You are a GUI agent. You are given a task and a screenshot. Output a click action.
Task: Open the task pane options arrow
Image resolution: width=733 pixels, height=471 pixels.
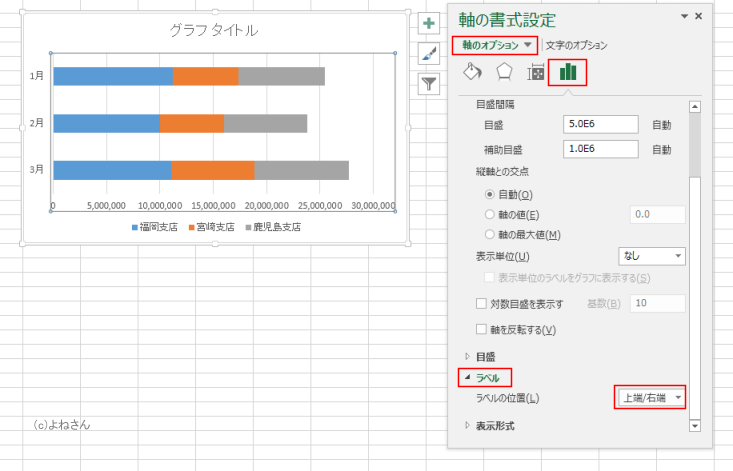click(684, 17)
